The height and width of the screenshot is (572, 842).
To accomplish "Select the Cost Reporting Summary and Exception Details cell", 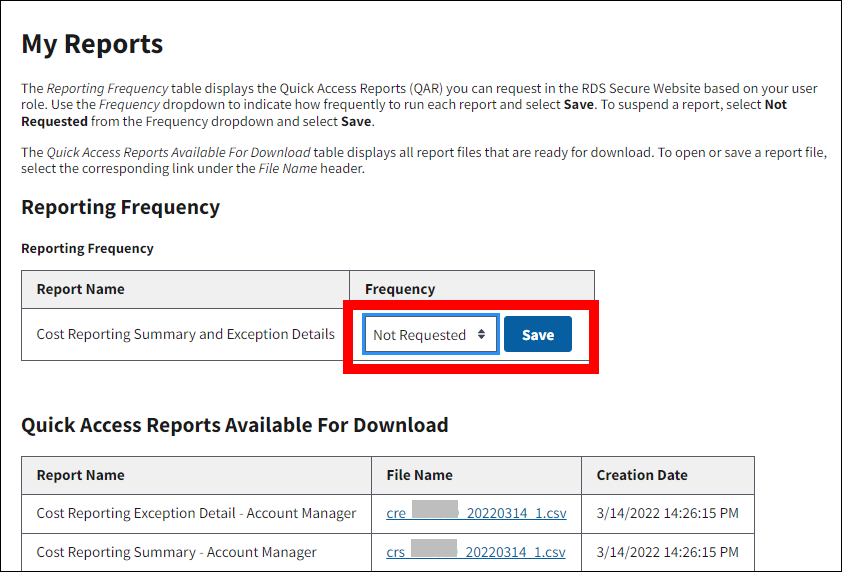I will tap(186, 334).
